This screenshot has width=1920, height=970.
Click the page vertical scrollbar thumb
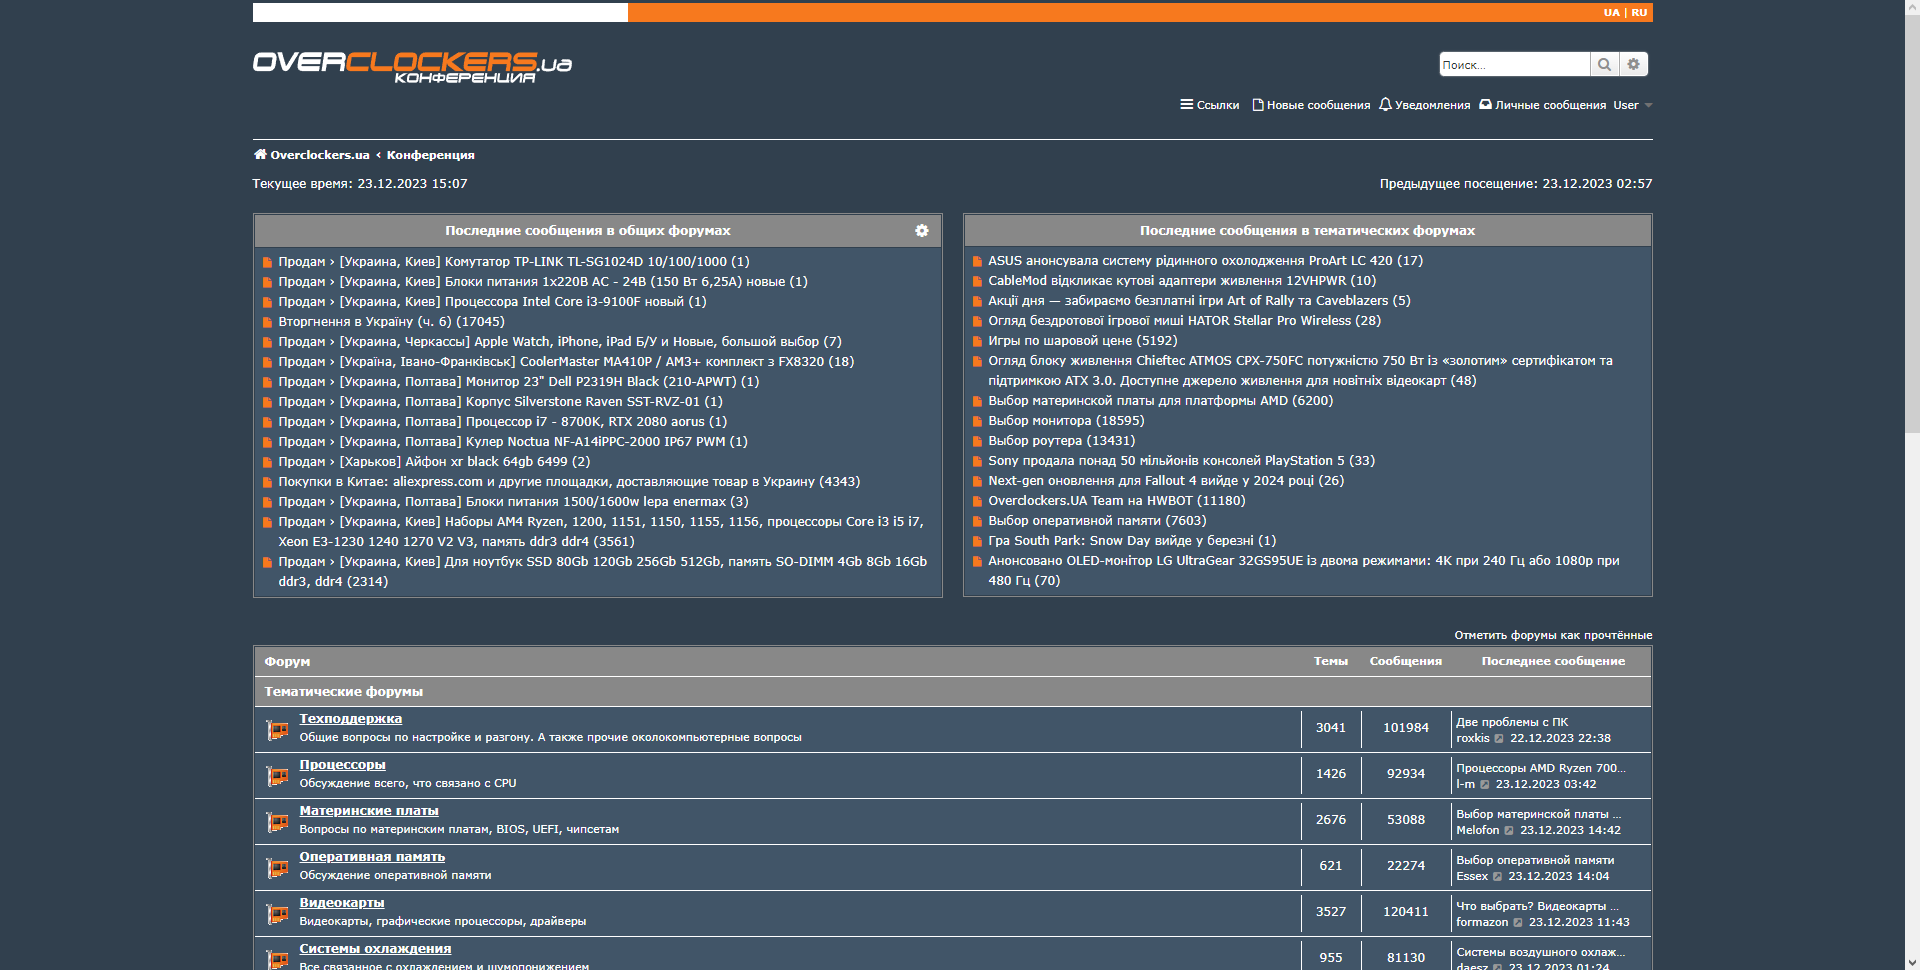click(x=1912, y=222)
